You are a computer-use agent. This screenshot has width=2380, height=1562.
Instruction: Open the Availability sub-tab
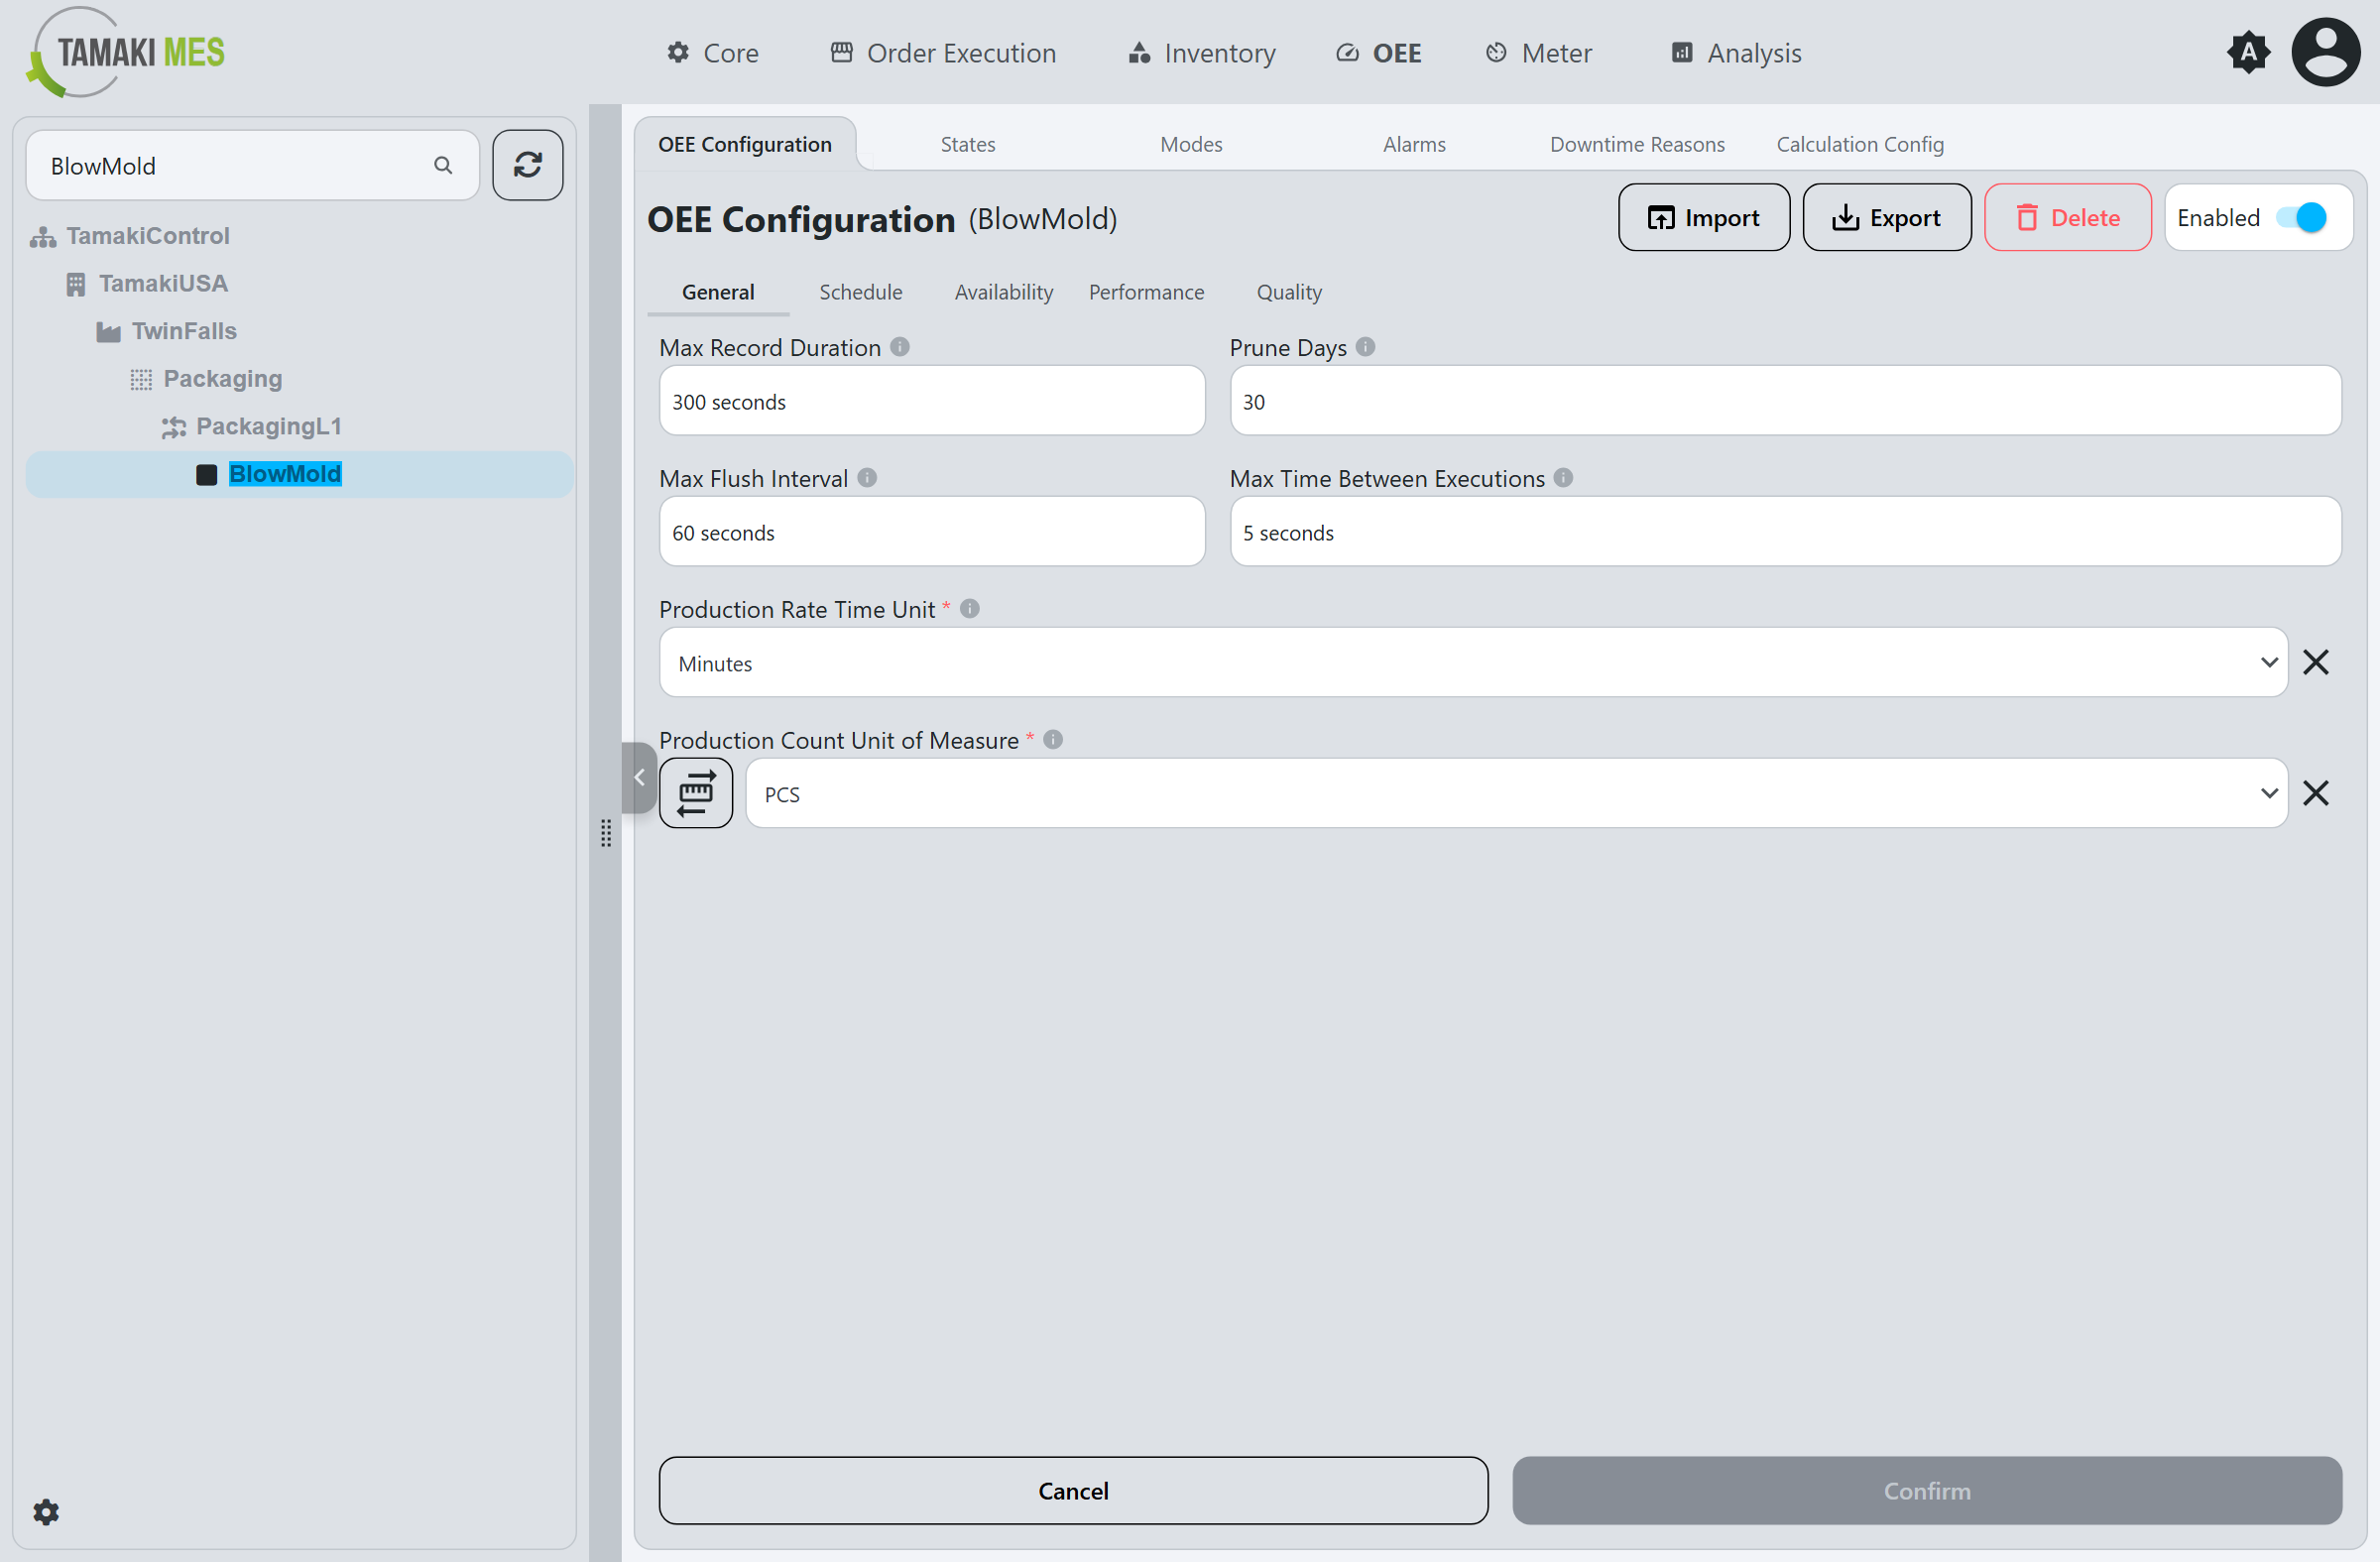pos(1003,292)
